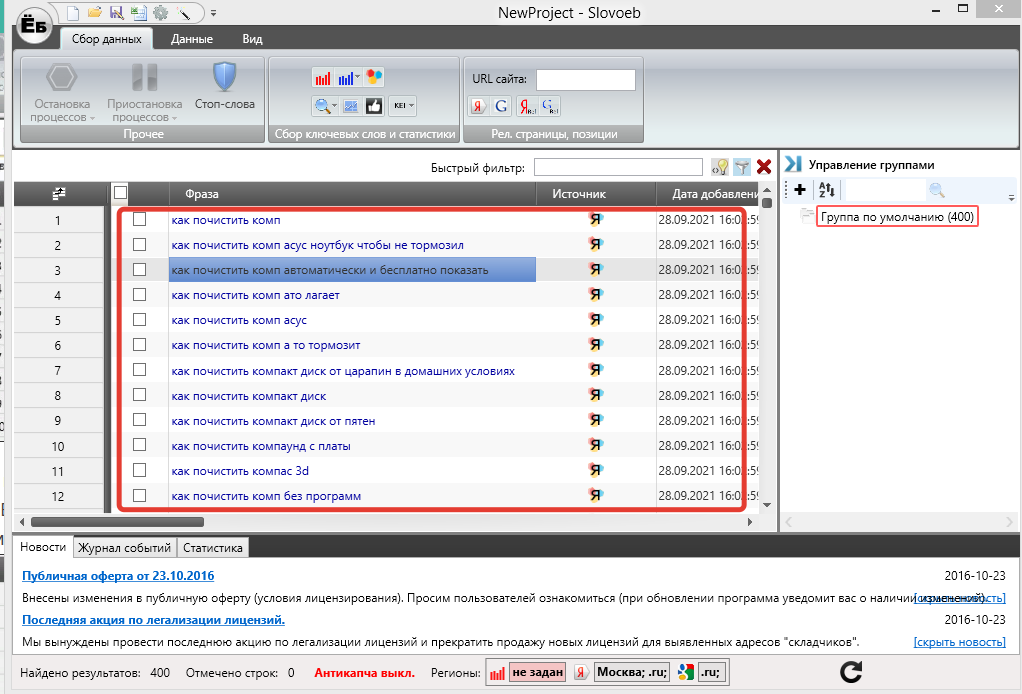Check the row 'как почистить компаунд с платы'

click(139, 444)
